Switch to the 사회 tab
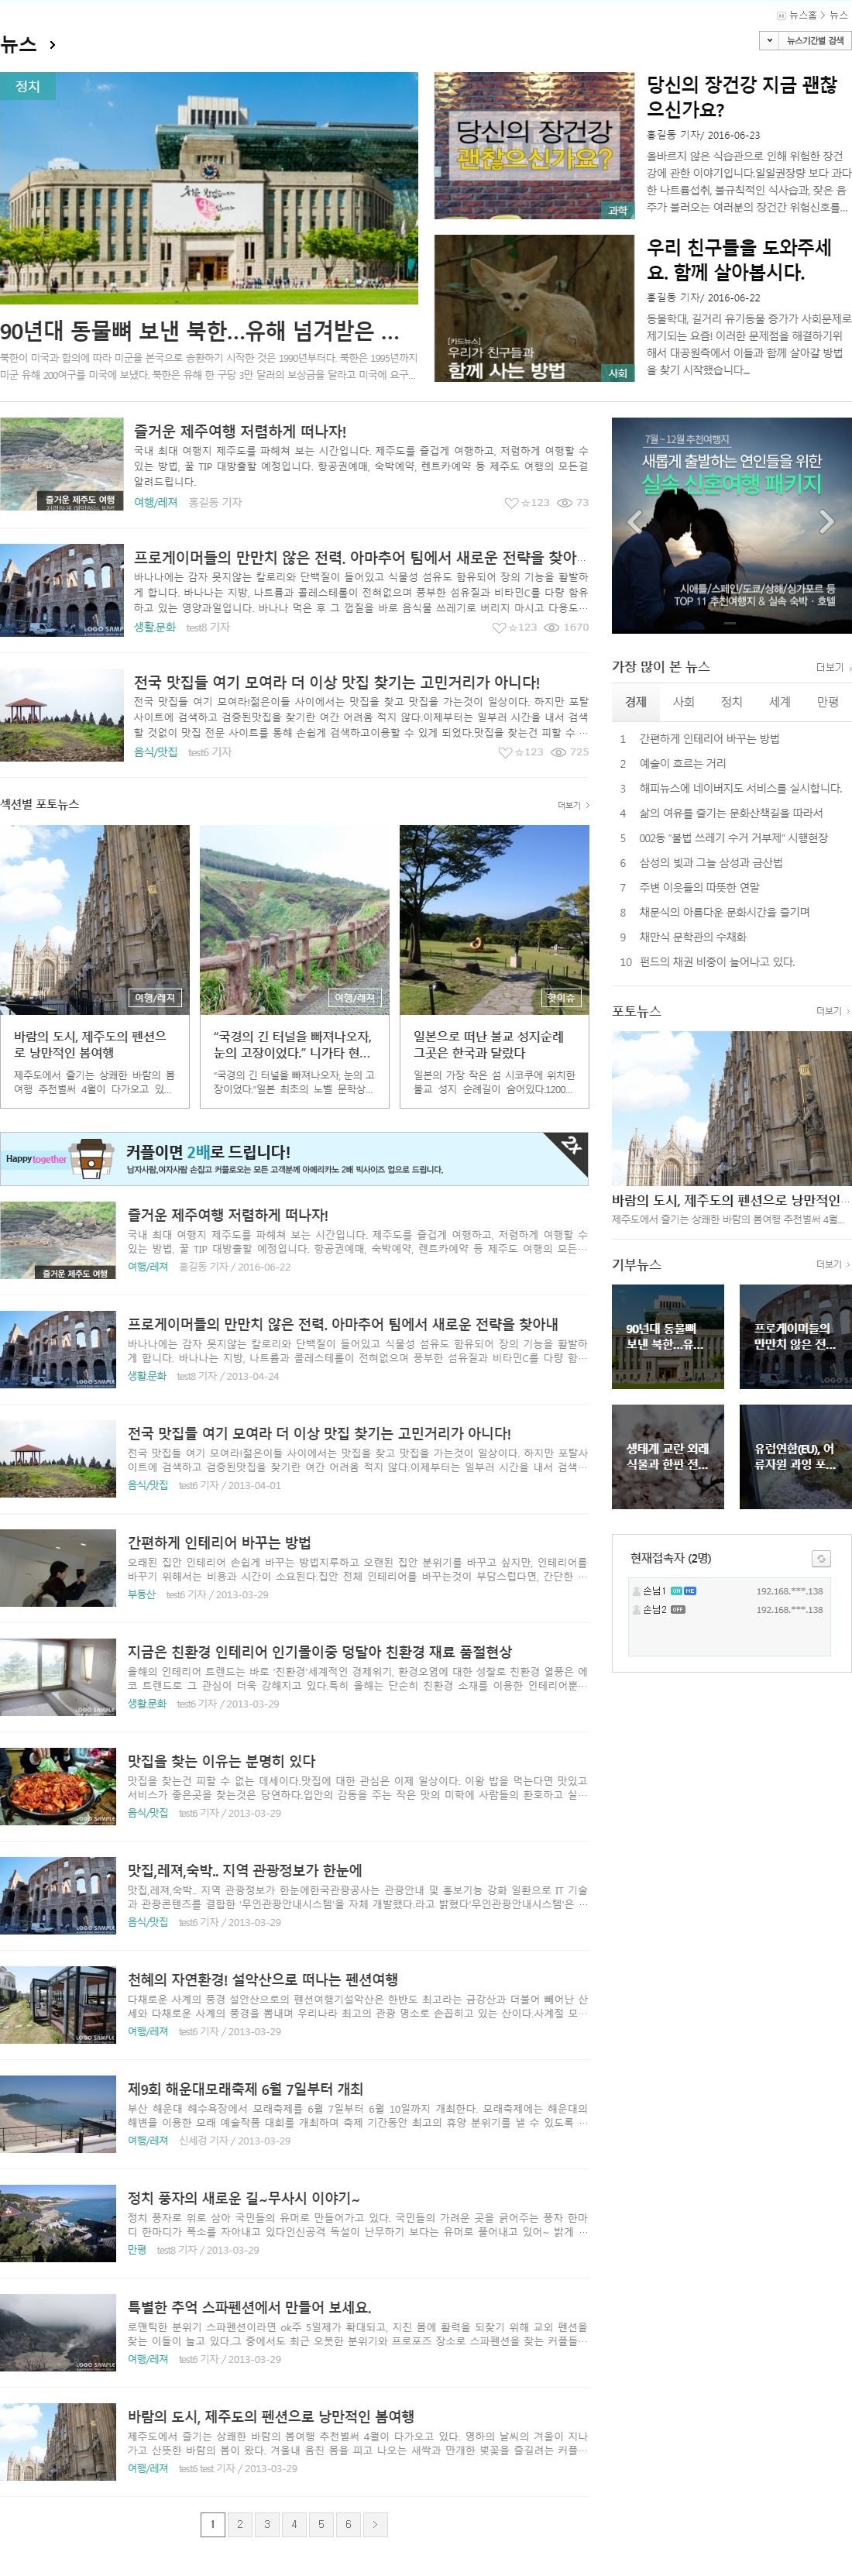Screen dimensions: 852x2576 pyautogui.click(x=683, y=702)
